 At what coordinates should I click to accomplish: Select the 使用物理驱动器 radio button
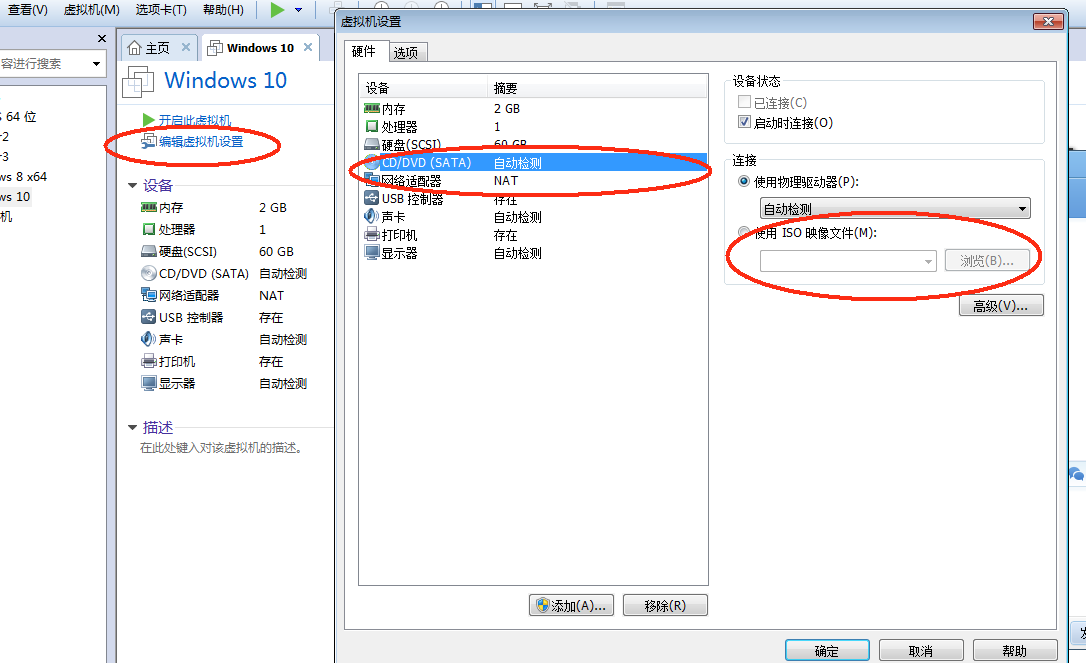pyautogui.click(x=744, y=182)
